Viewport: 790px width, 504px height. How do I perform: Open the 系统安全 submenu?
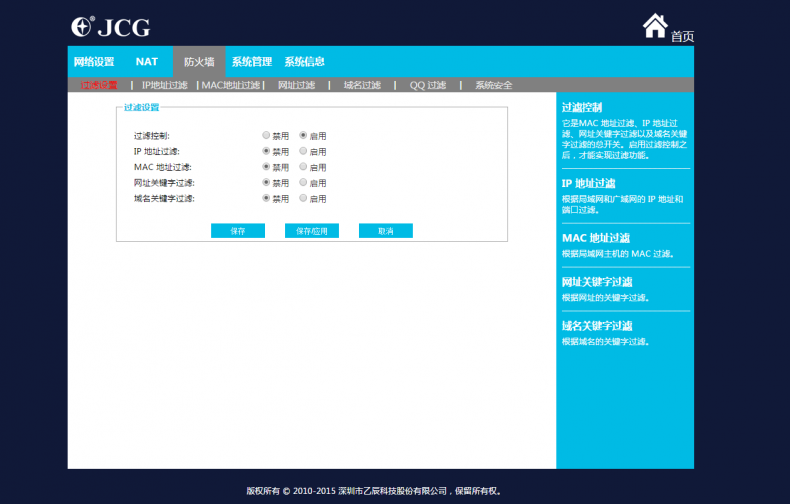coord(493,85)
